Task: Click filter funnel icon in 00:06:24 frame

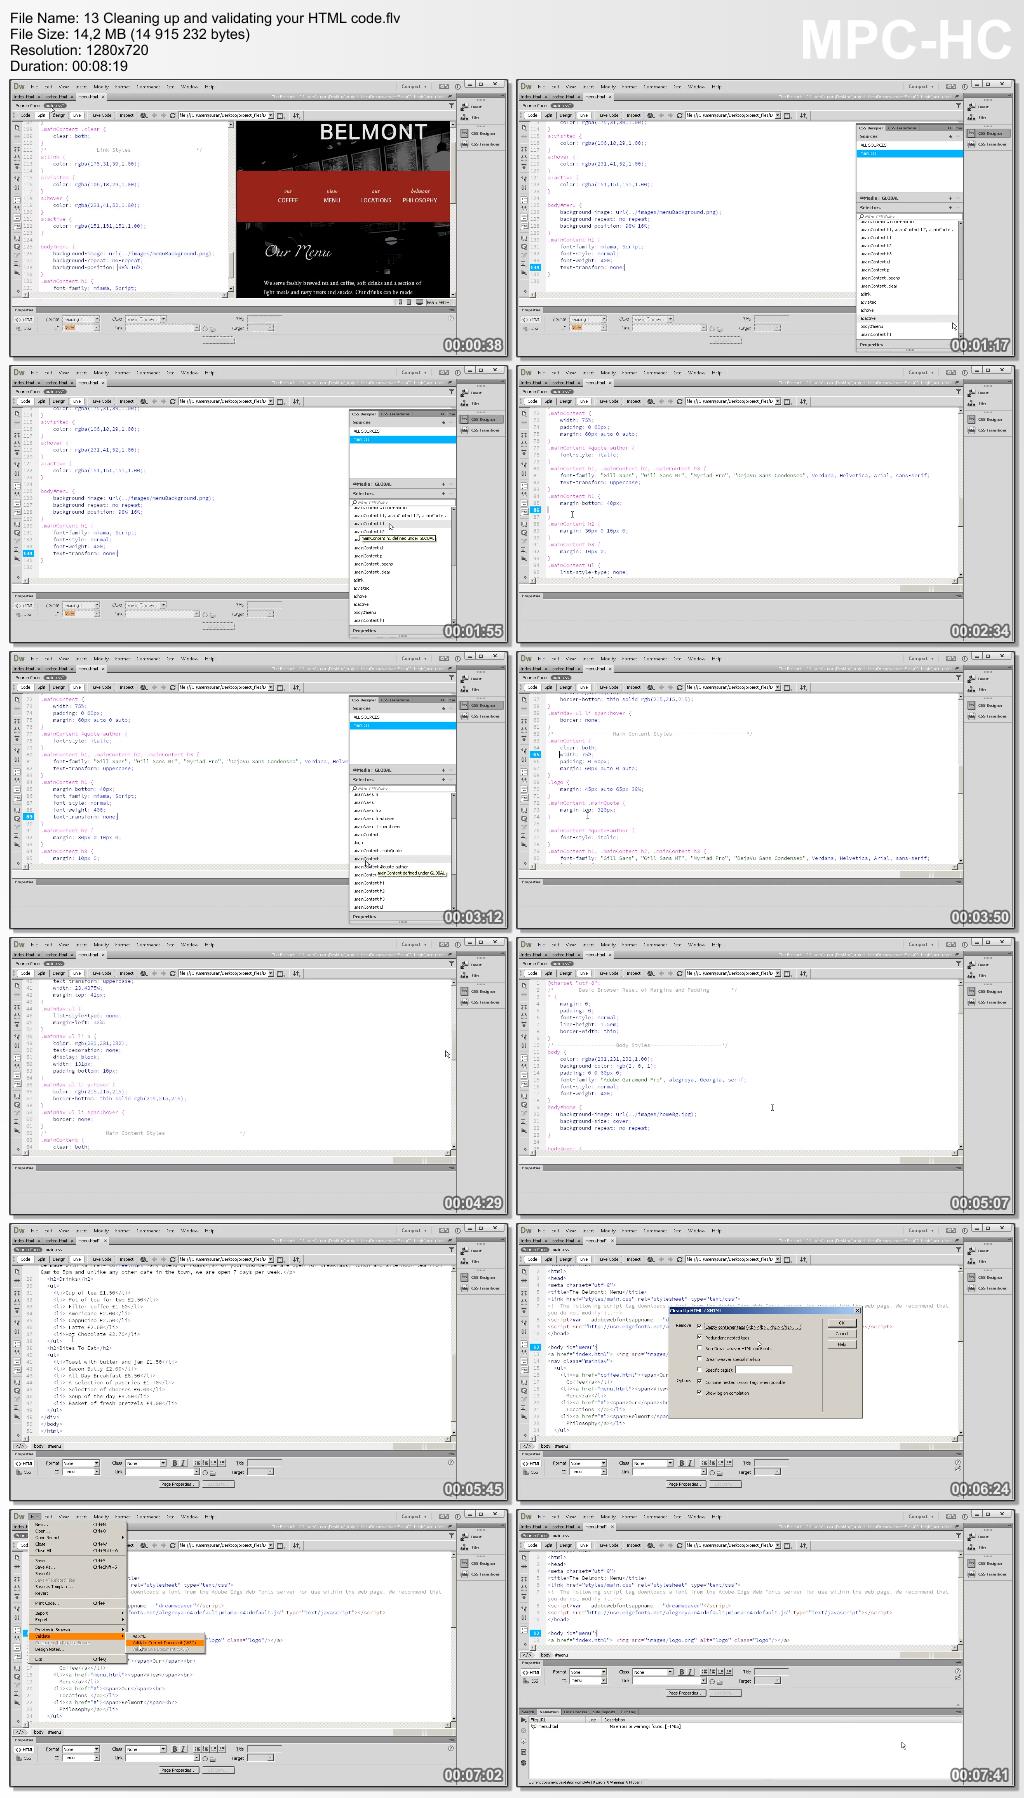Action: point(958,1249)
